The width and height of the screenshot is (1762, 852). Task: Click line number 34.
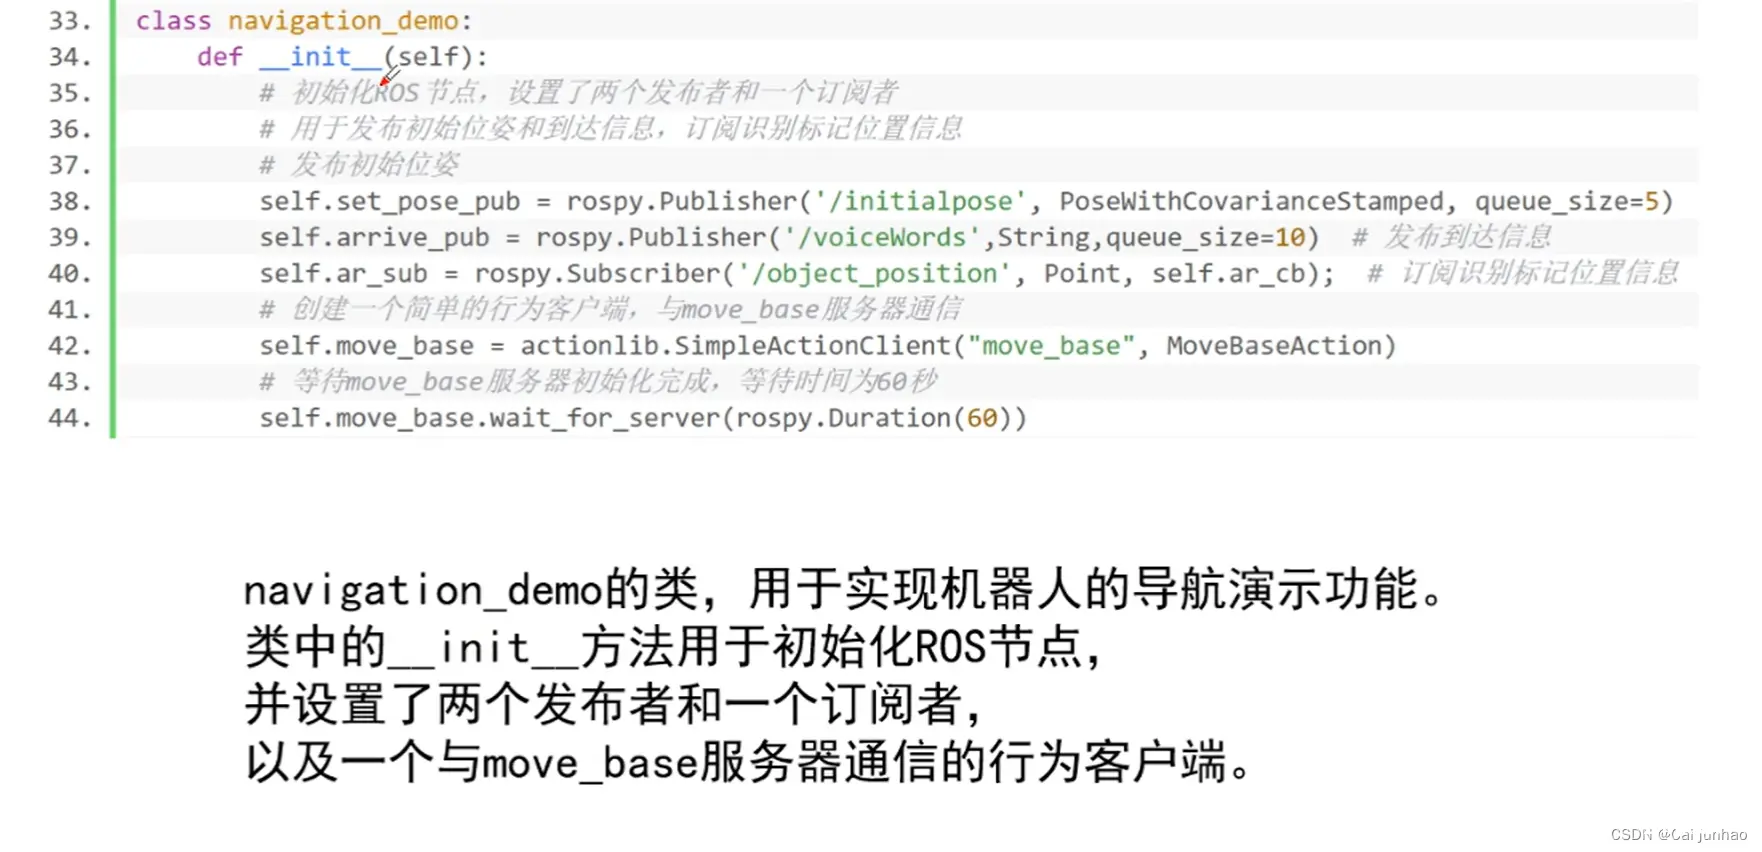[69, 57]
